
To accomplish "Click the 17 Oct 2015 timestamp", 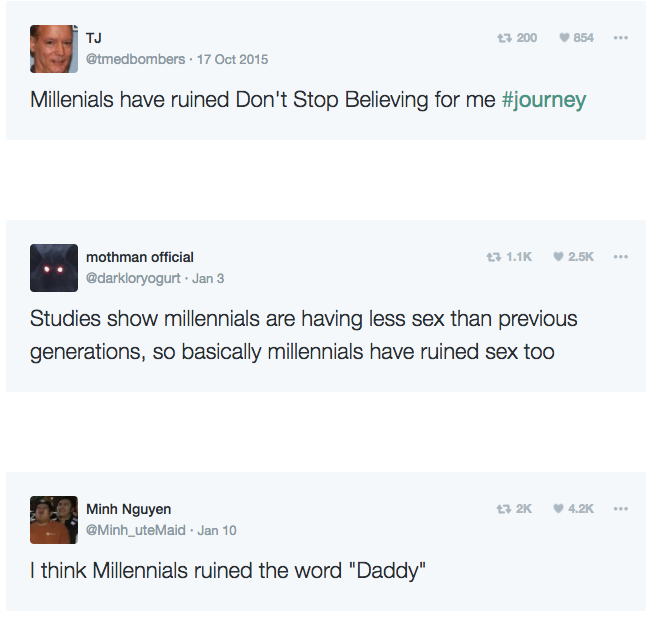I will point(232,59).
